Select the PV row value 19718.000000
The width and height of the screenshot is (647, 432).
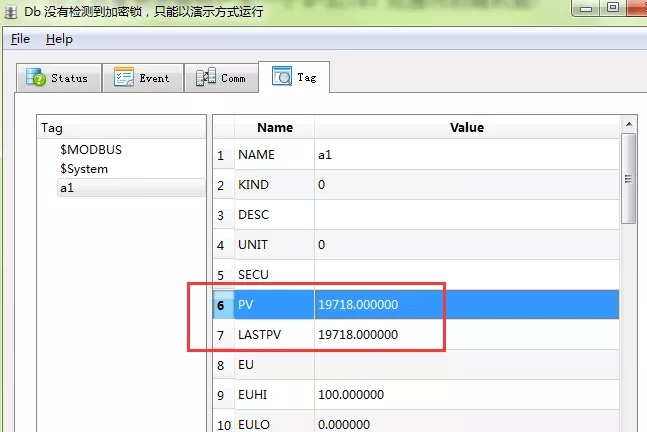pos(358,303)
